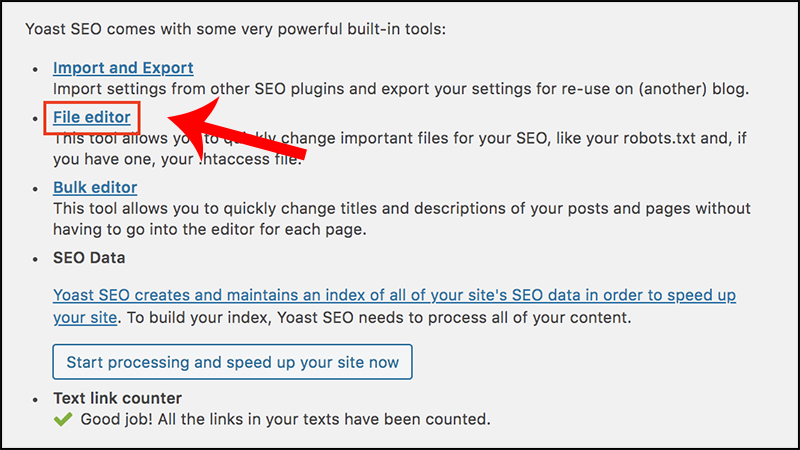Click the bullet beside Import and Export
Image resolution: width=800 pixels, height=450 pixels.
[x=38, y=69]
